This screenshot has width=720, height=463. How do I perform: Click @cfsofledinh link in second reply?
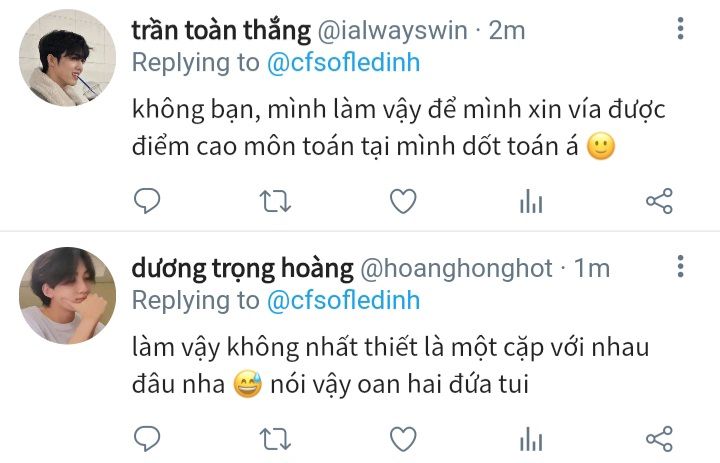tap(343, 301)
